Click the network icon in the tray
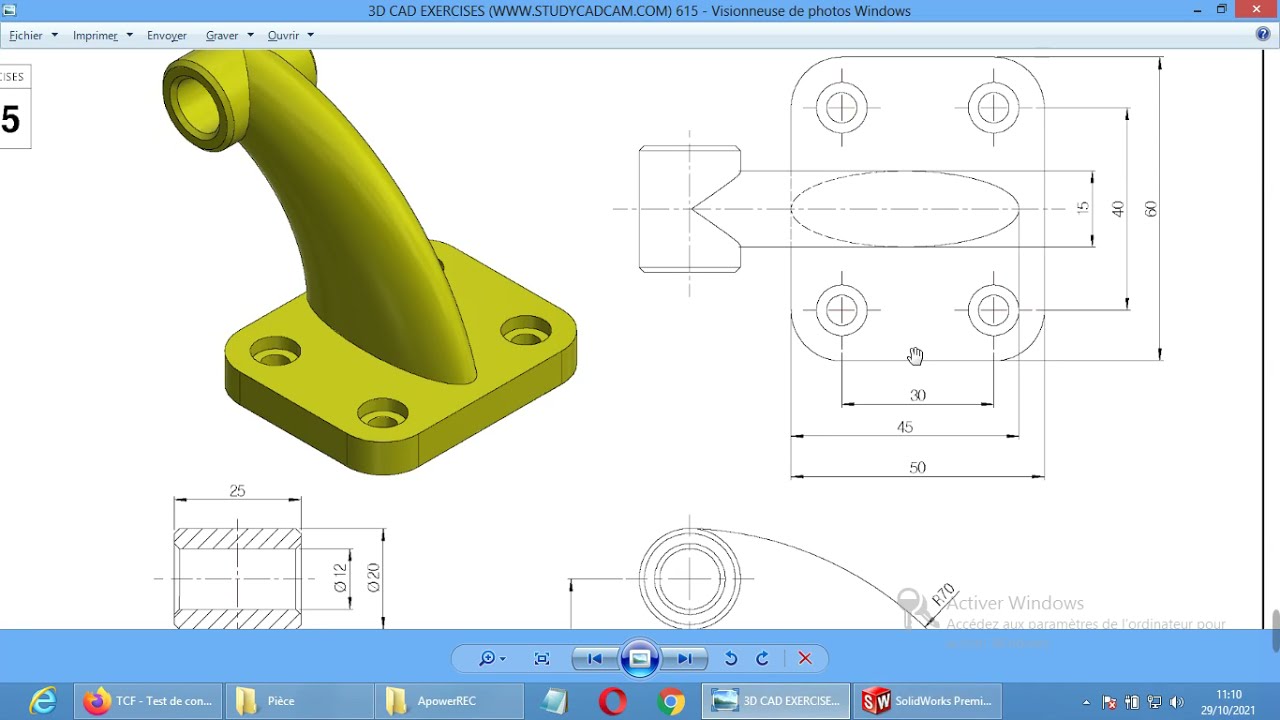 [x=1154, y=702]
